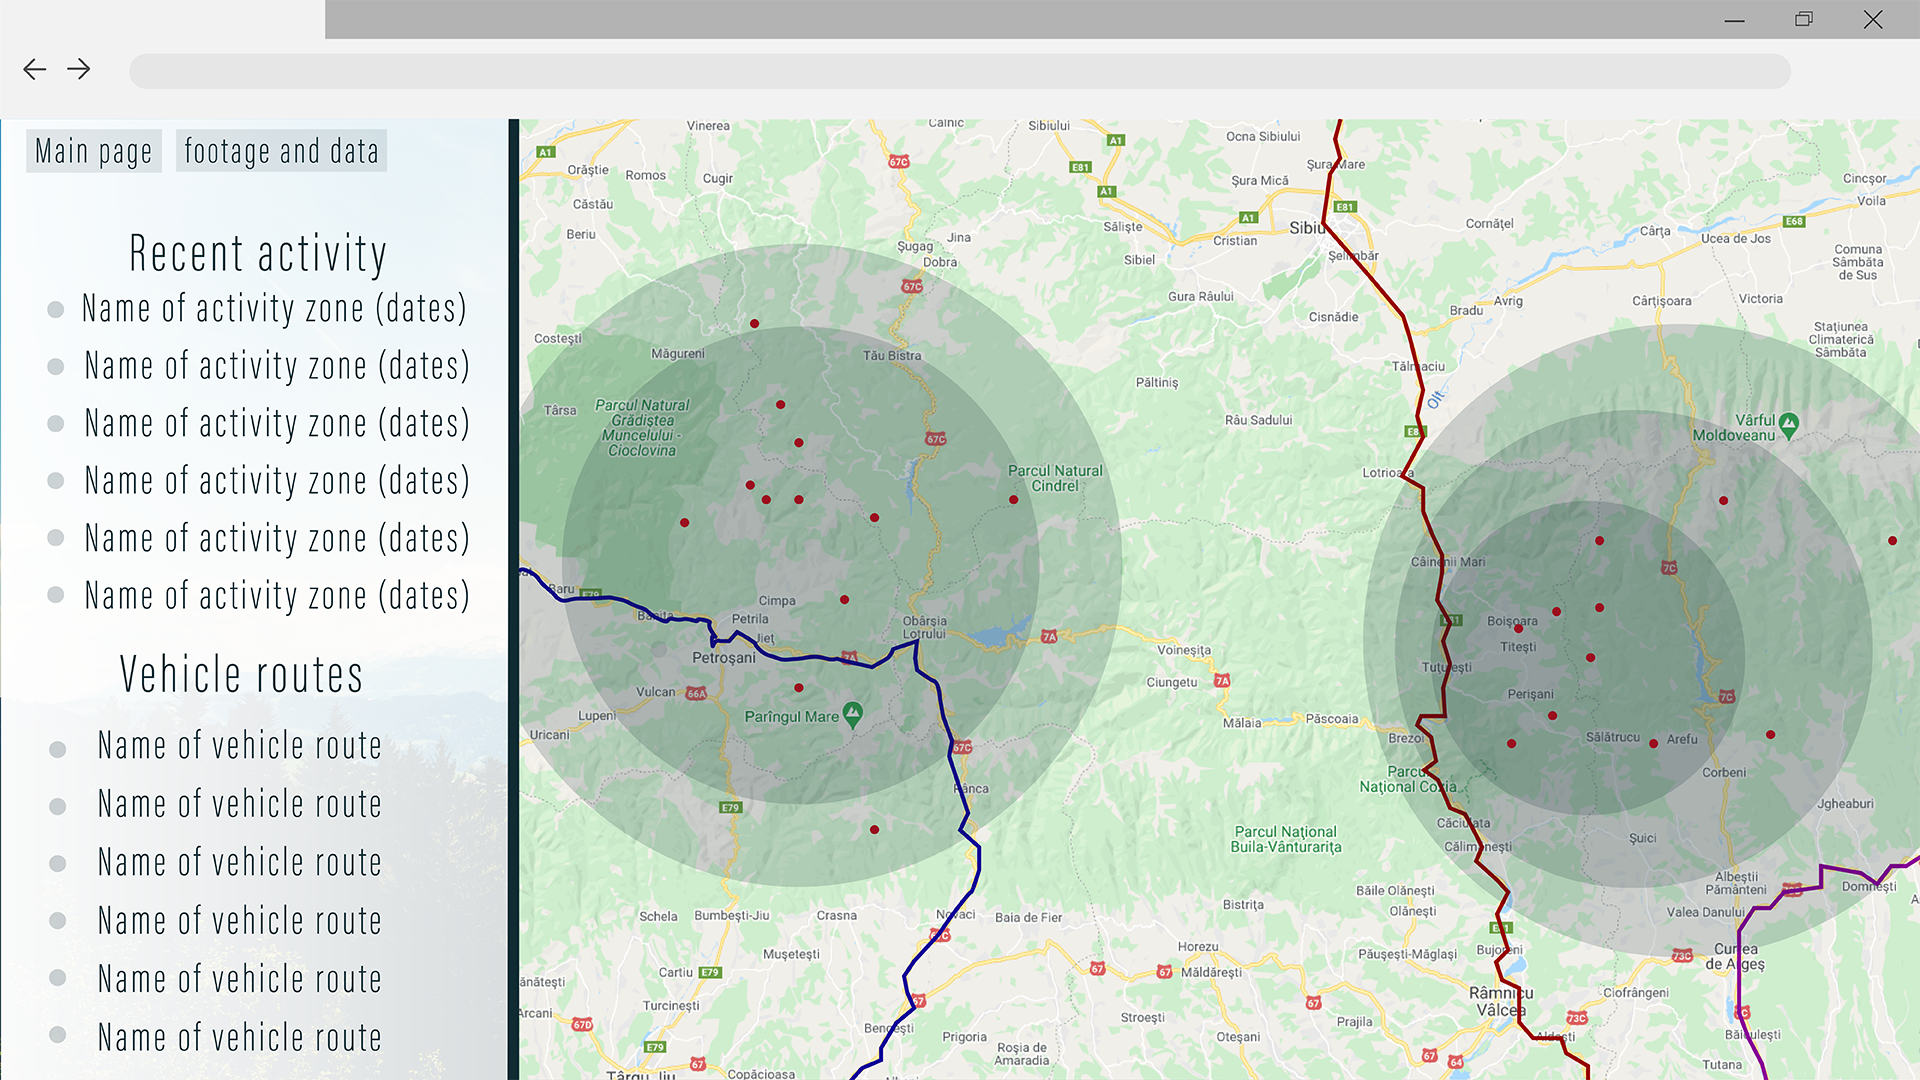The image size is (1920, 1080).
Task: Click the 7A road shield near Ciungetu
Action: click(x=1222, y=680)
